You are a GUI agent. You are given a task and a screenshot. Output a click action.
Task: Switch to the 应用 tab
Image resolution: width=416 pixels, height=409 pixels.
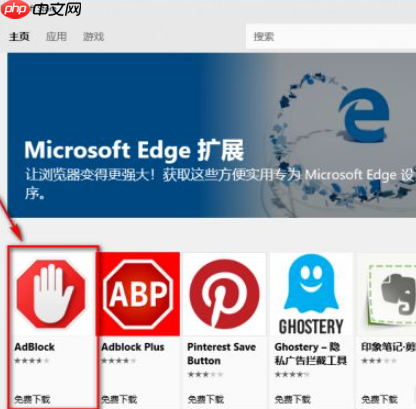pos(56,36)
